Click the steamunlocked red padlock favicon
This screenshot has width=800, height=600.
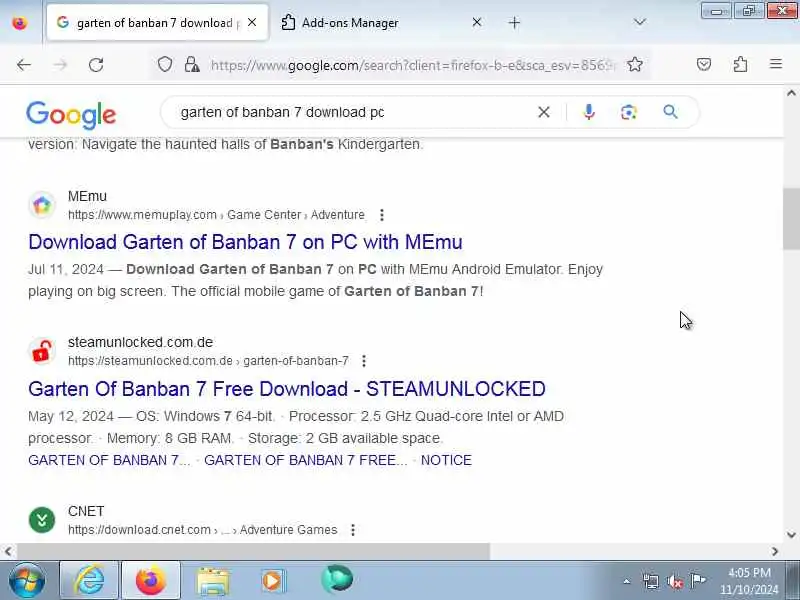click(42, 351)
